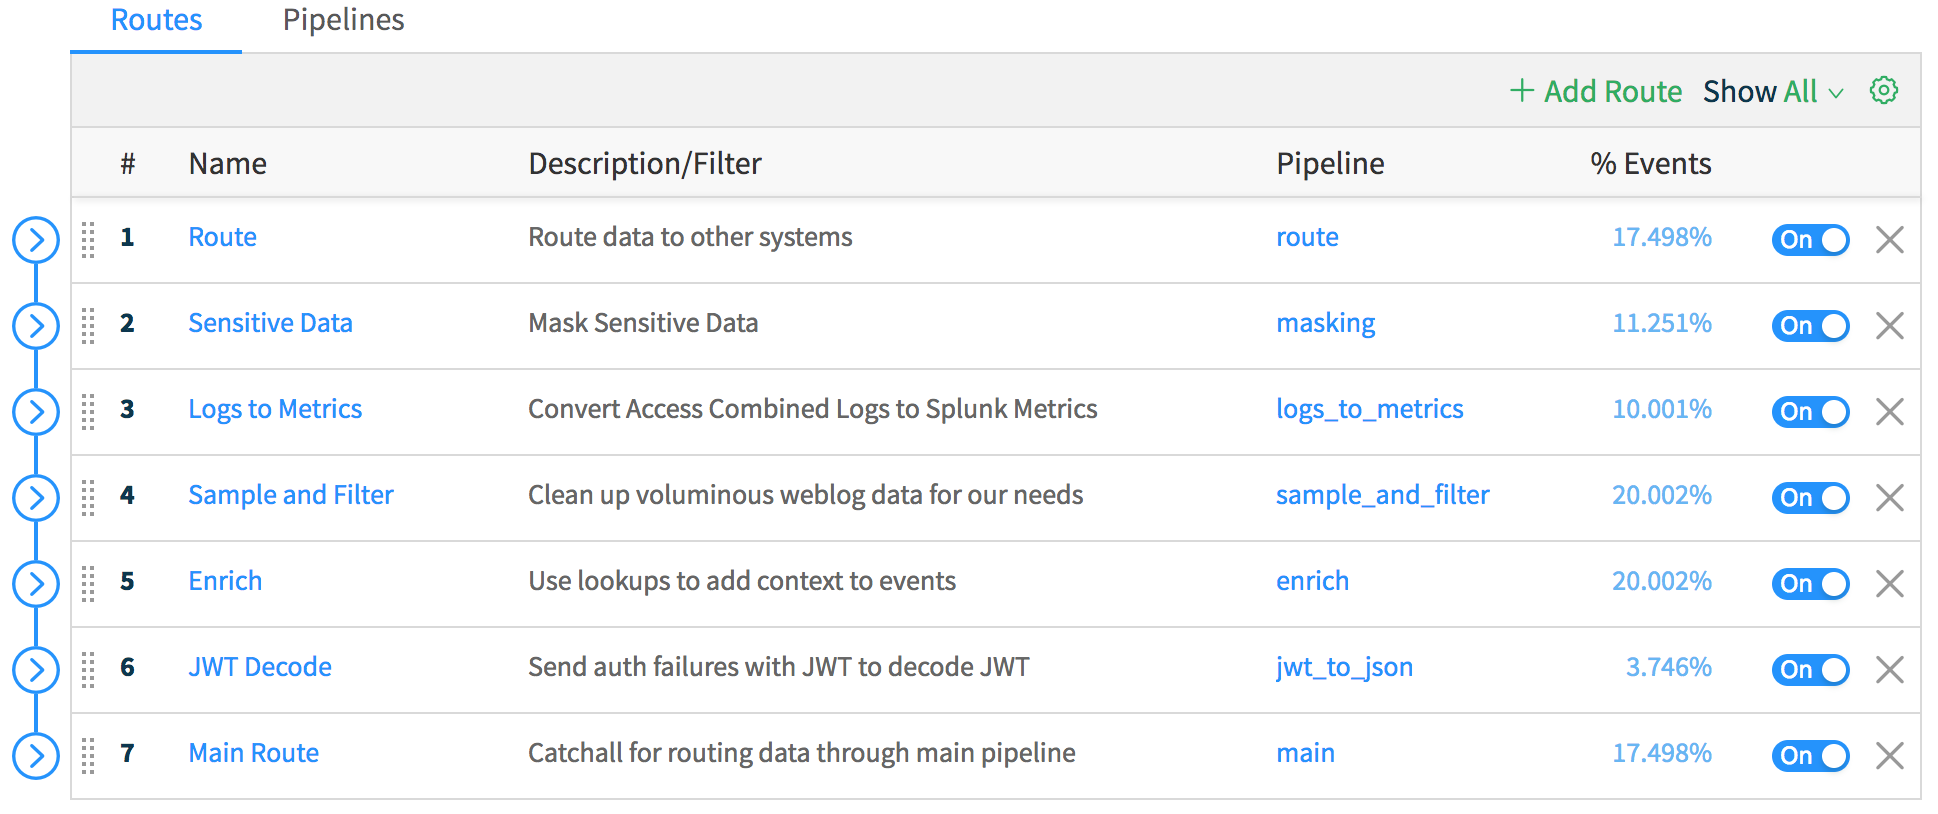Toggle off the Route row On switch
The image size is (1938, 814).
coord(1810,240)
